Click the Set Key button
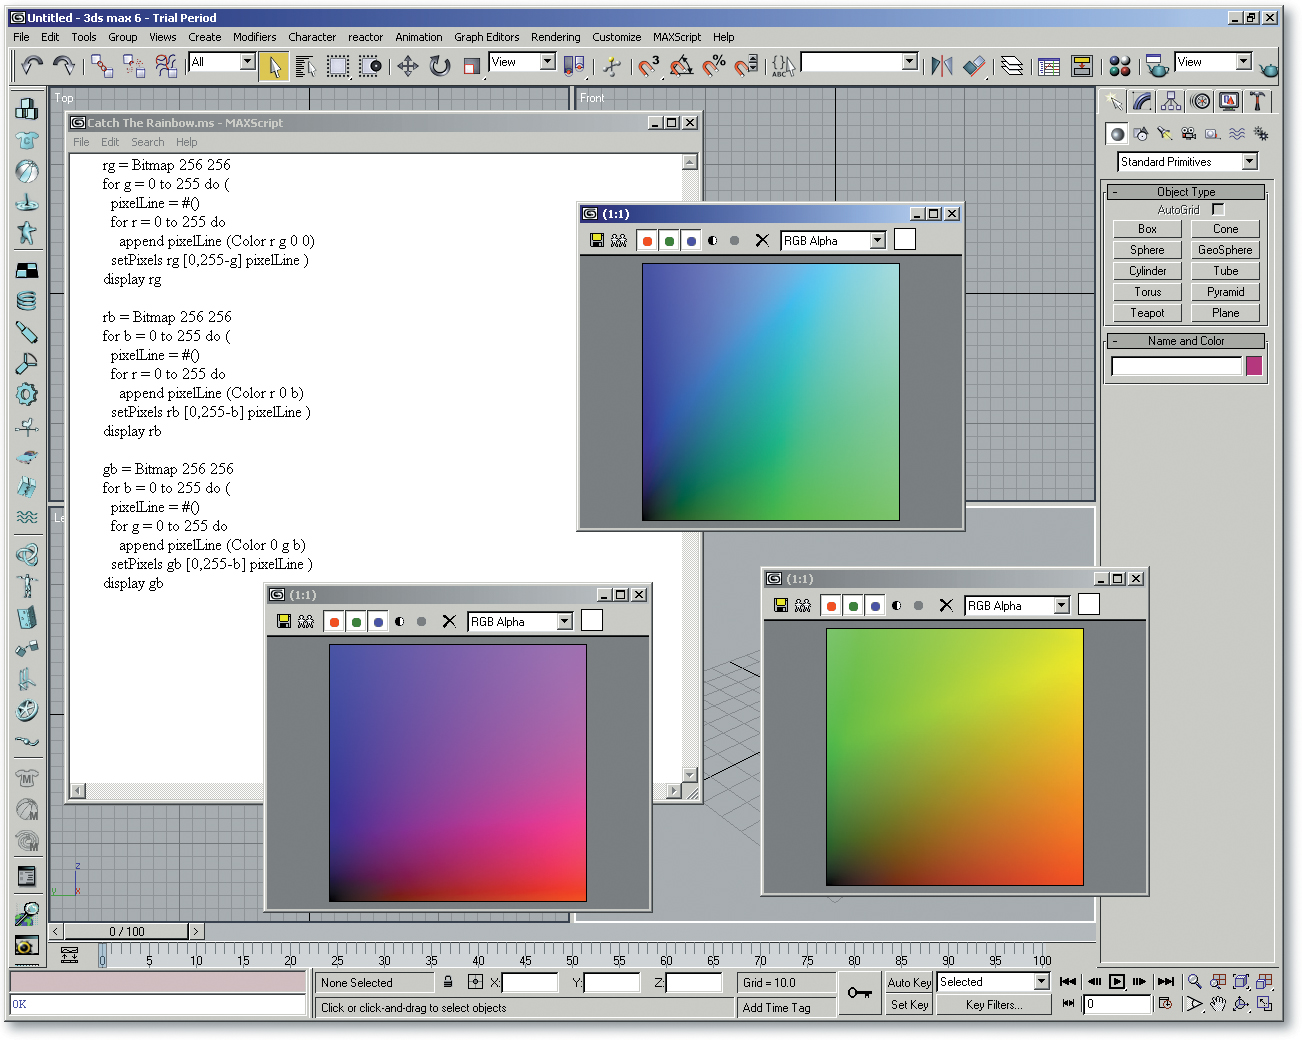This screenshot has height=1040, width=1302. (909, 1004)
